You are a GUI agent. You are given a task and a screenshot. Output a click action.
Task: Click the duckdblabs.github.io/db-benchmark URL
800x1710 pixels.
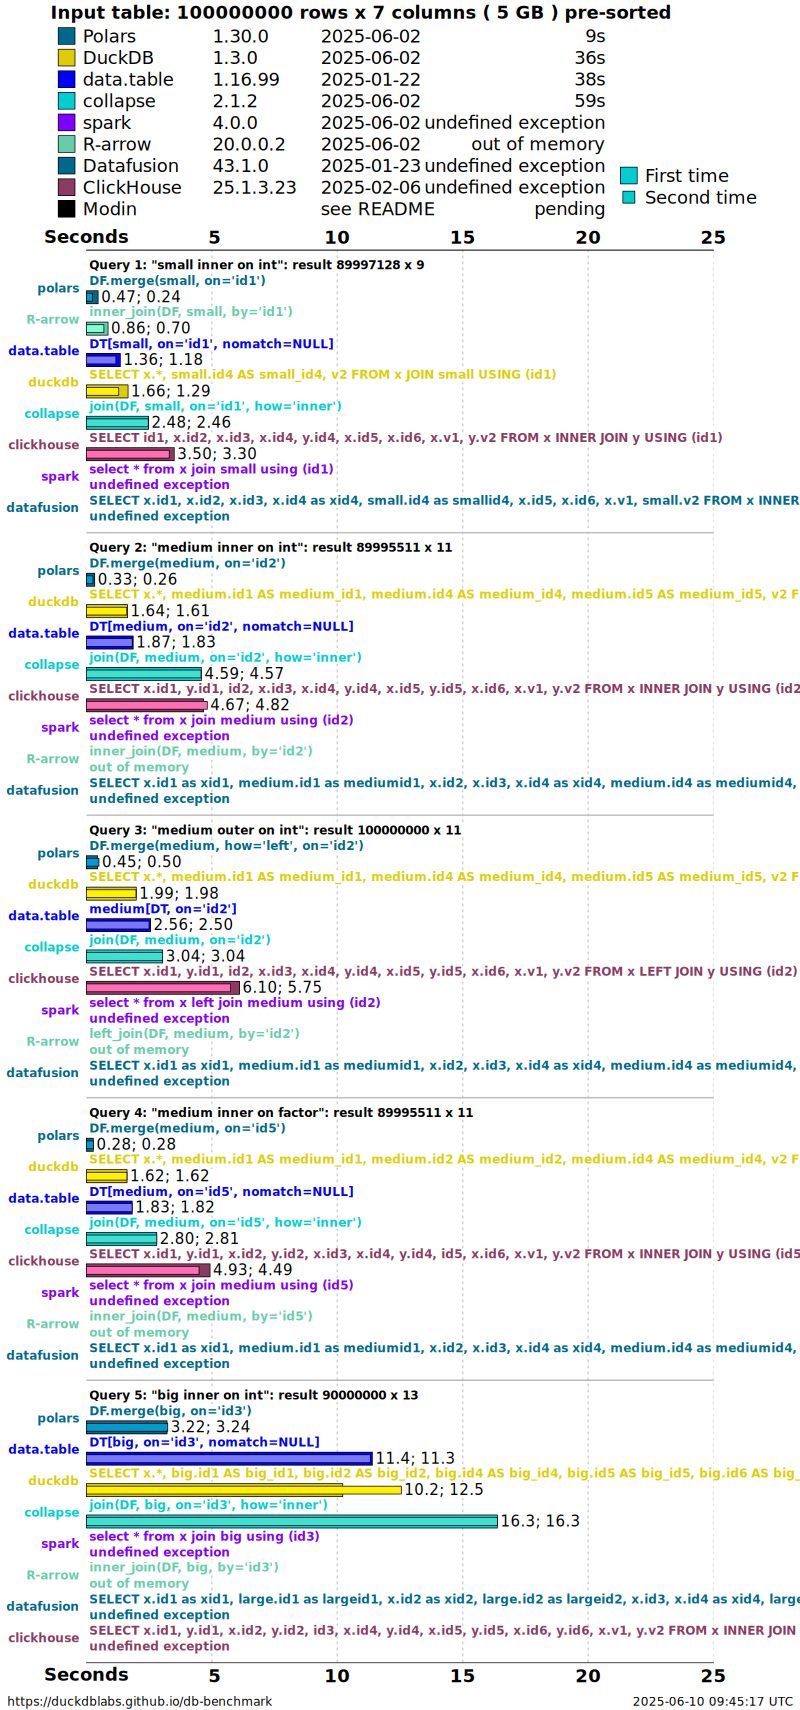pyautogui.click(x=140, y=1701)
